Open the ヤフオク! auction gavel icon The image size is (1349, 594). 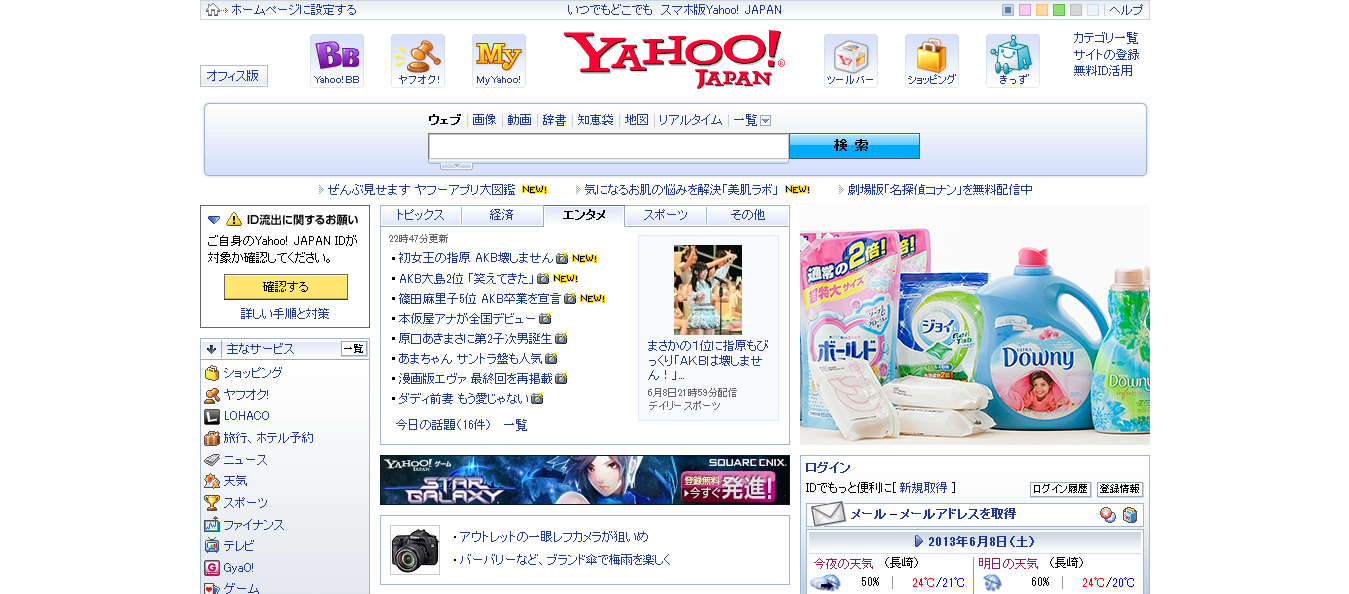[x=418, y=61]
